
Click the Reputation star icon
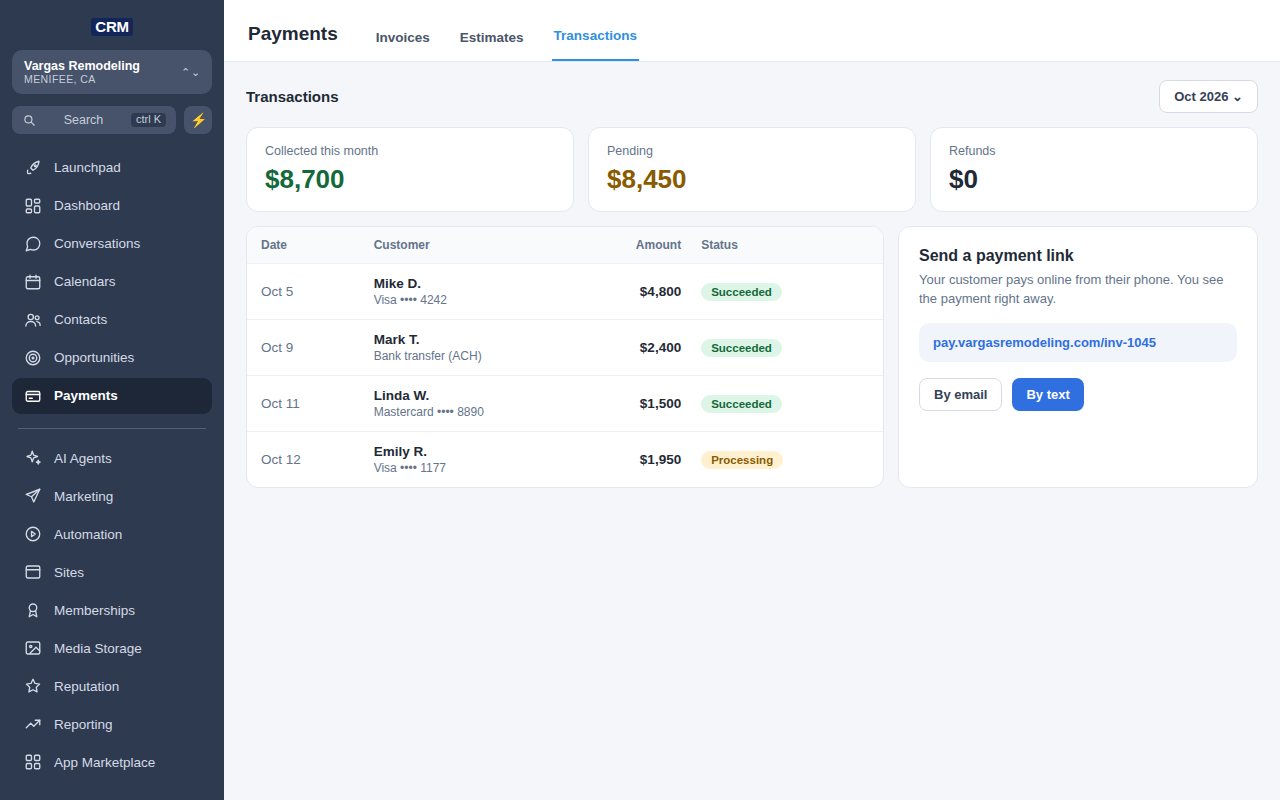coord(33,687)
